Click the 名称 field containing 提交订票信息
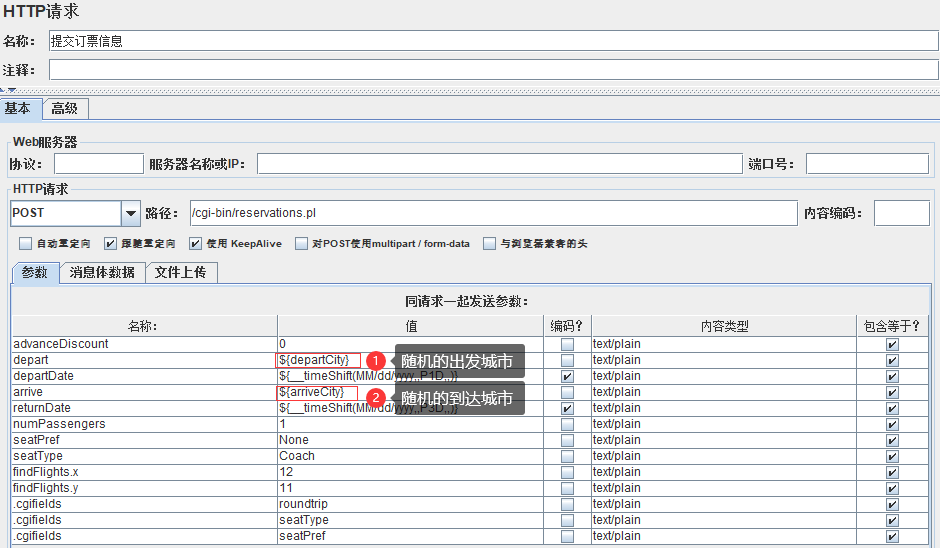 [x=493, y=41]
